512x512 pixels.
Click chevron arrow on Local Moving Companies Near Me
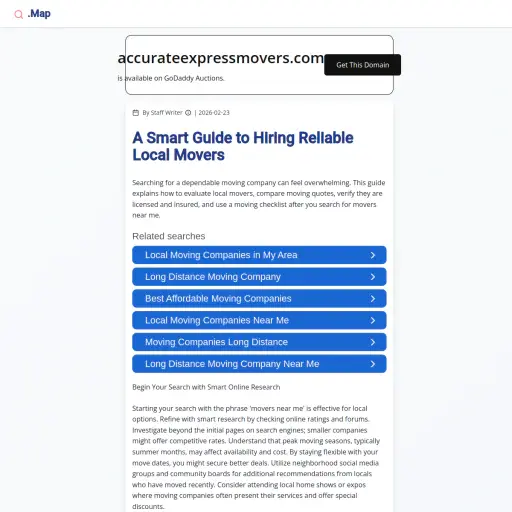[x=373, y=321]
